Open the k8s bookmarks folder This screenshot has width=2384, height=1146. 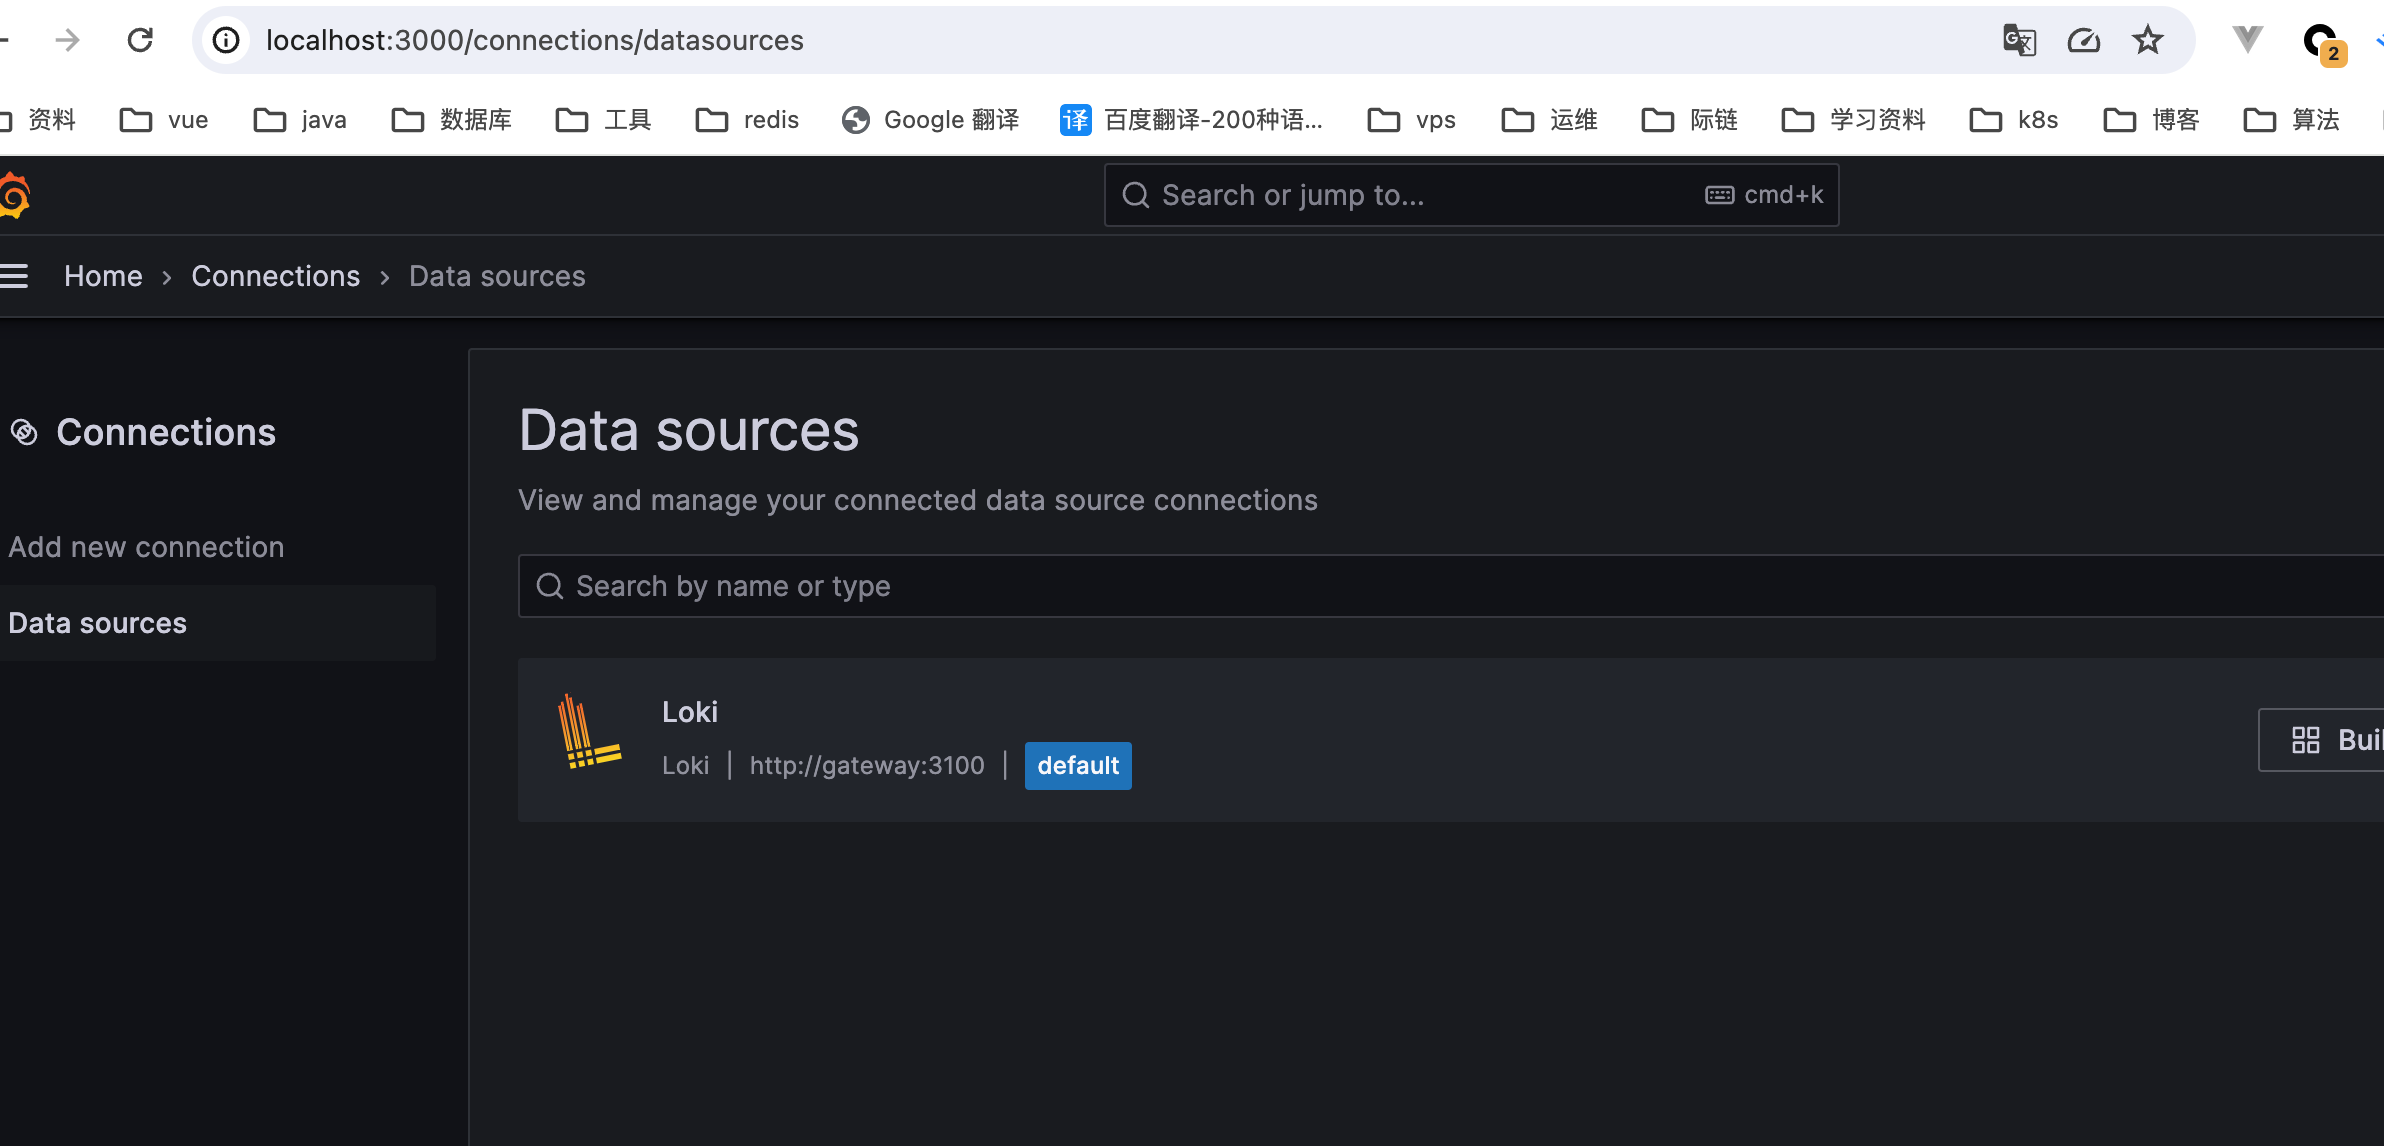click(x=2014, y=120)
